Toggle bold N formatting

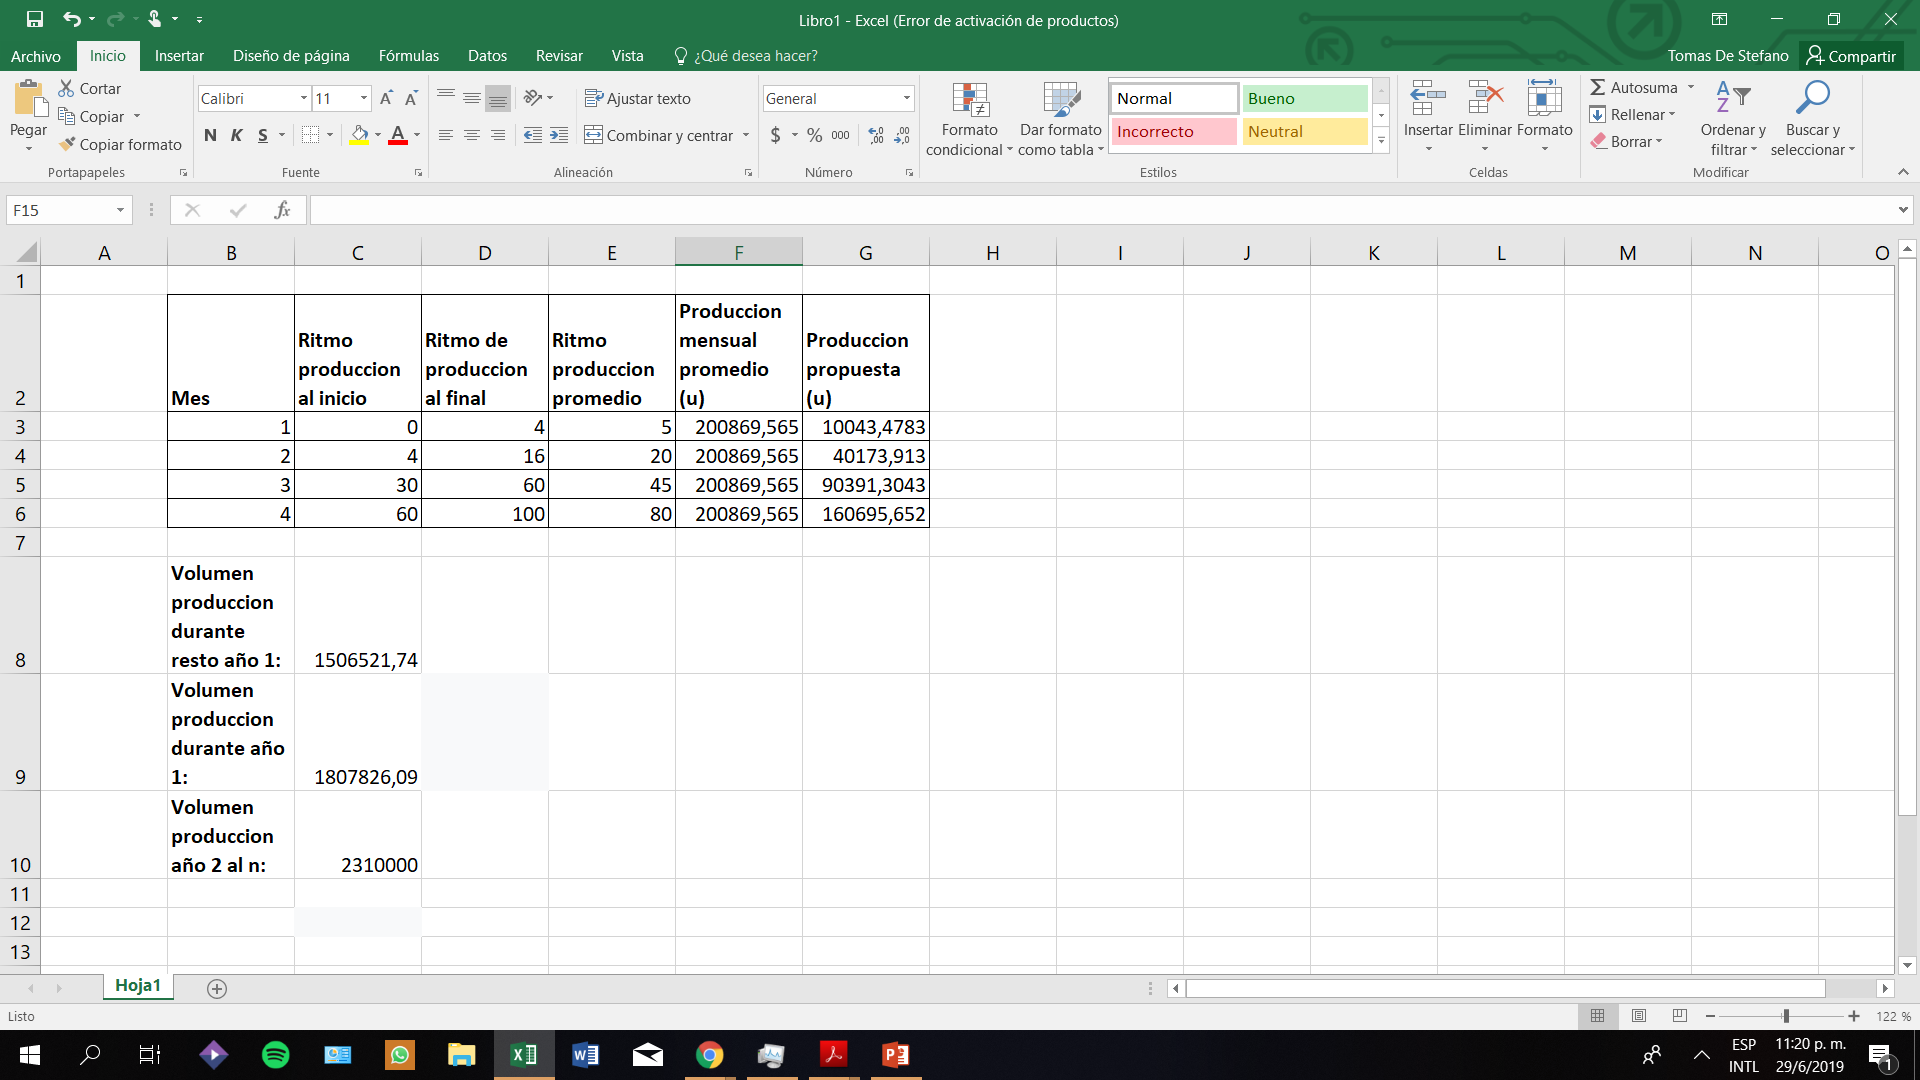tap(210, 135)
